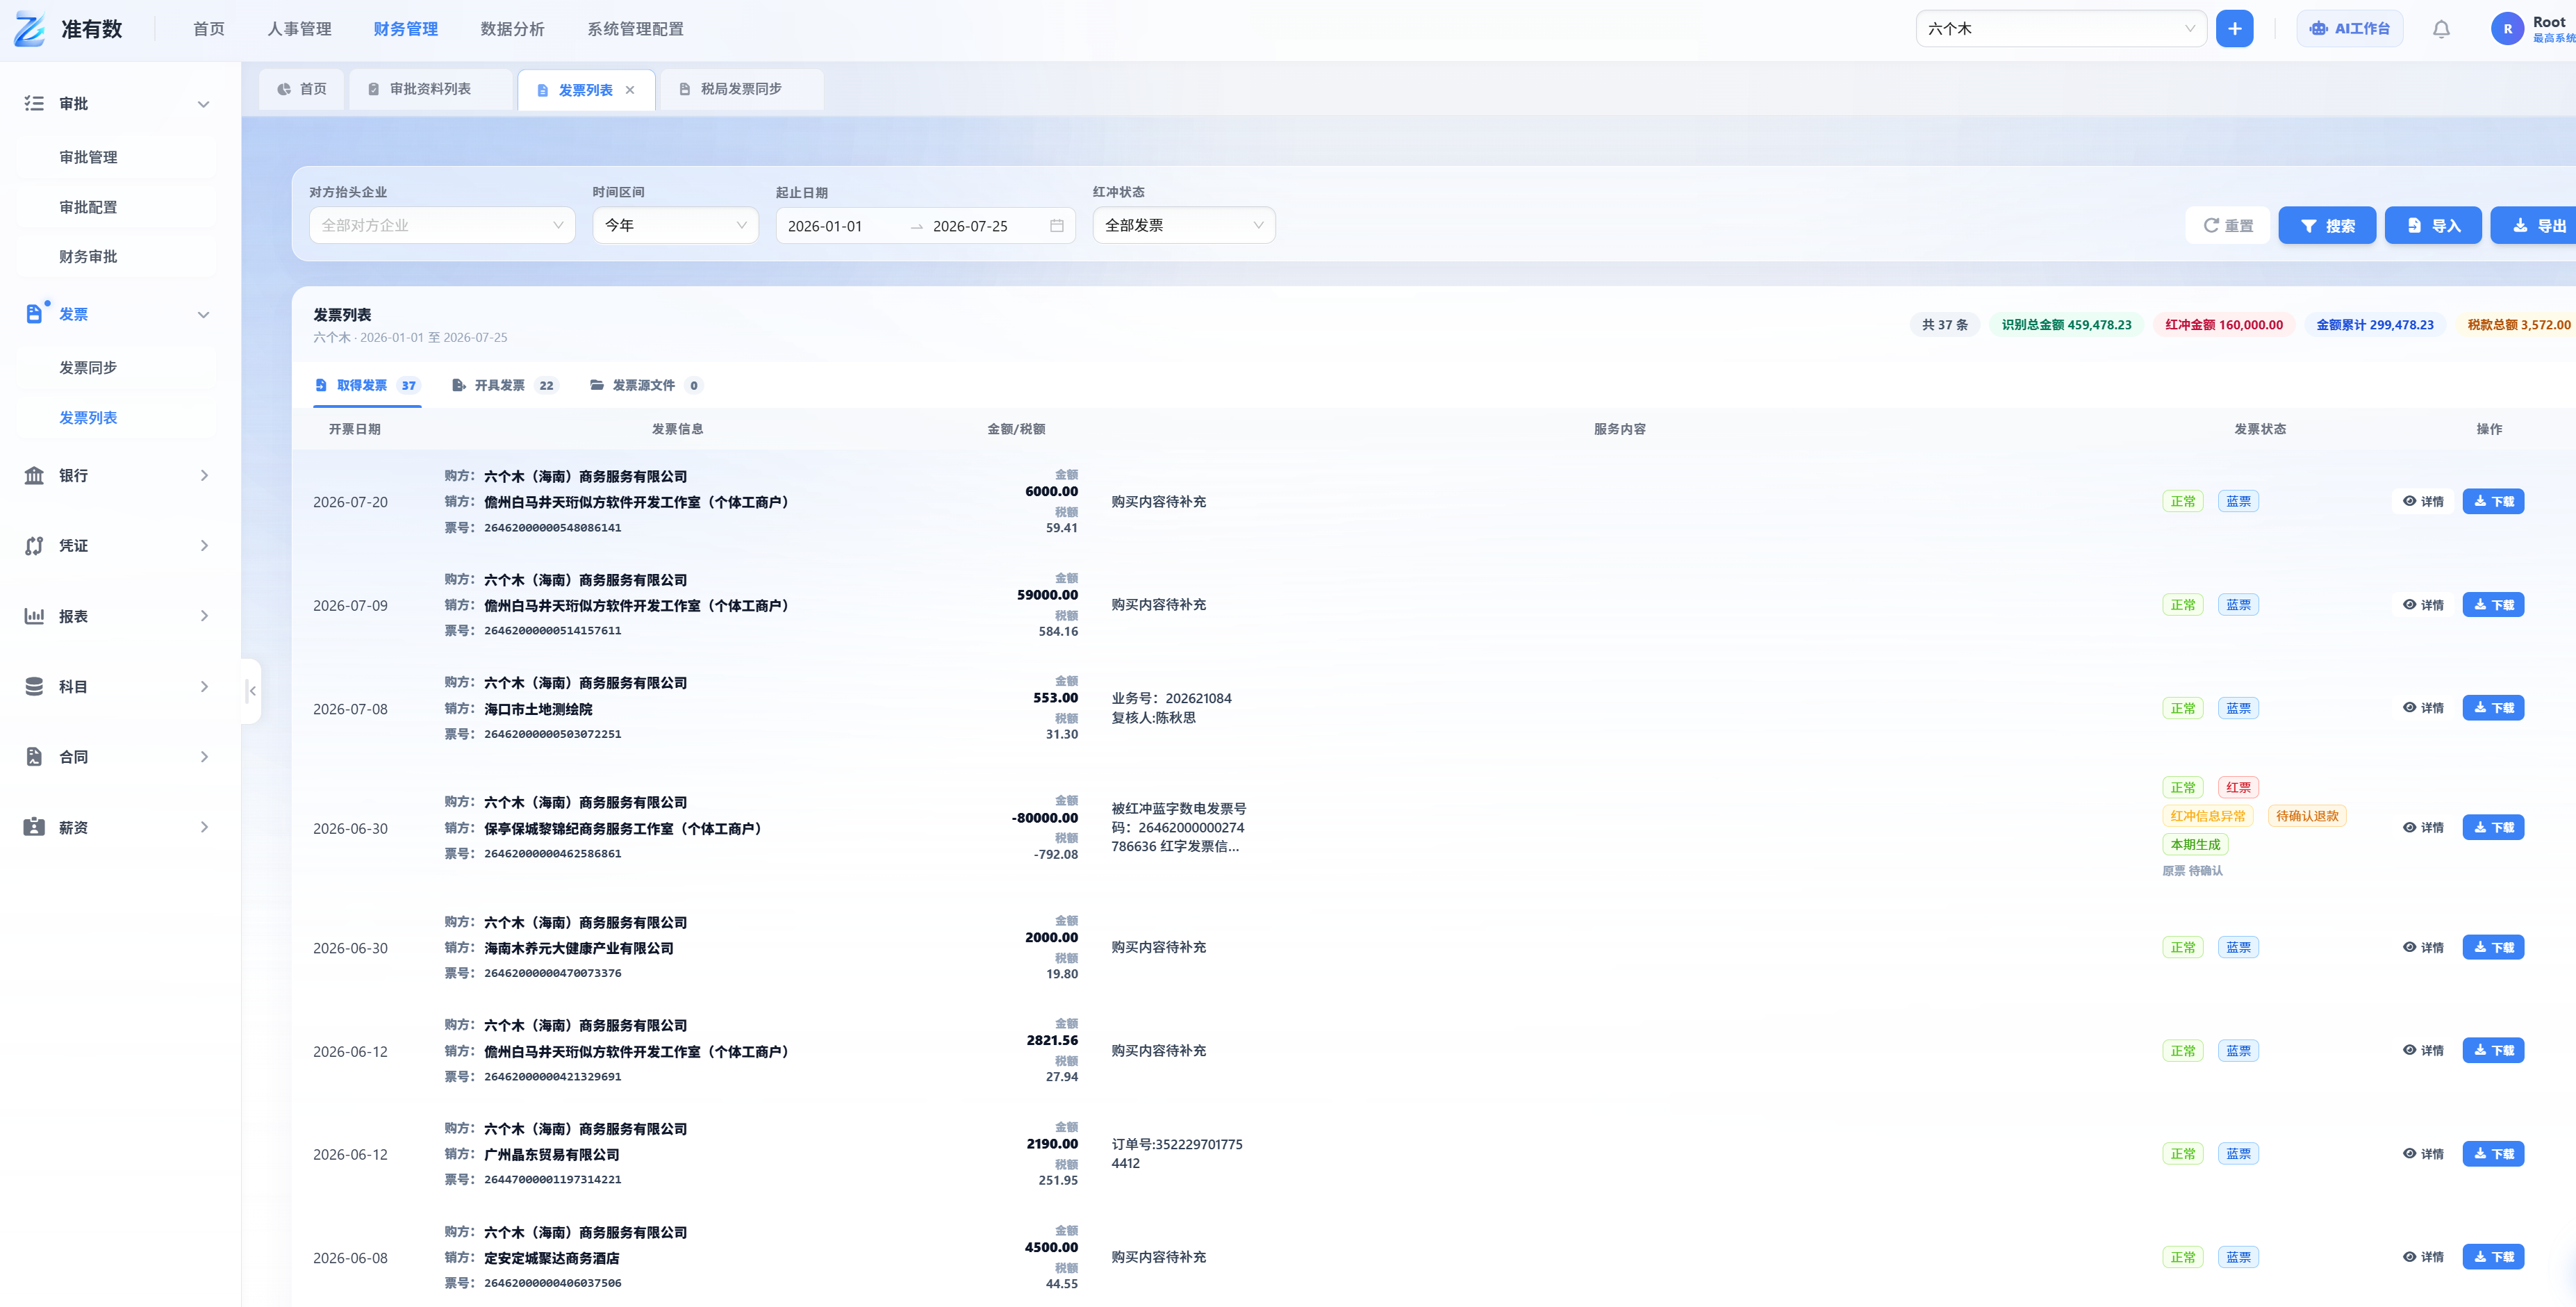Image resolution: width=2576 pixels, height=1307 pixels.
Task: Open the AI工作台 robot button
Action: (2349, 29)
